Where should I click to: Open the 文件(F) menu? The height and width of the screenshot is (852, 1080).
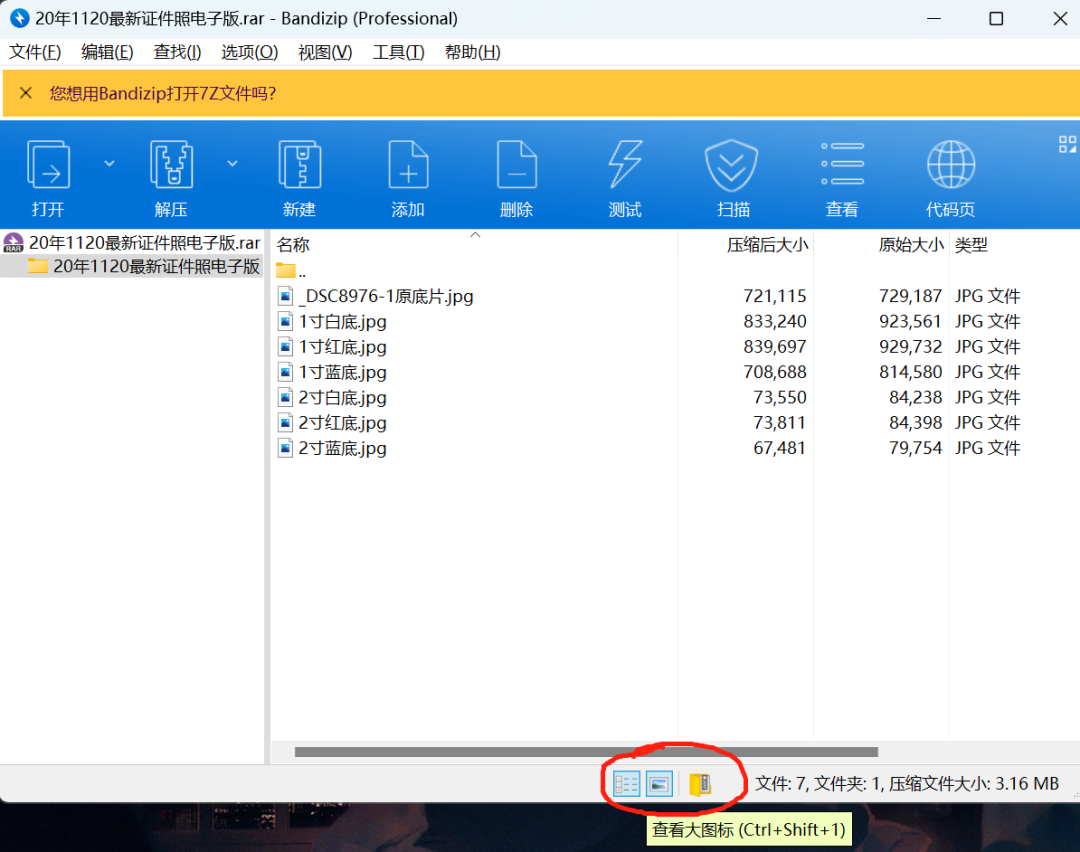click(34, 52)
